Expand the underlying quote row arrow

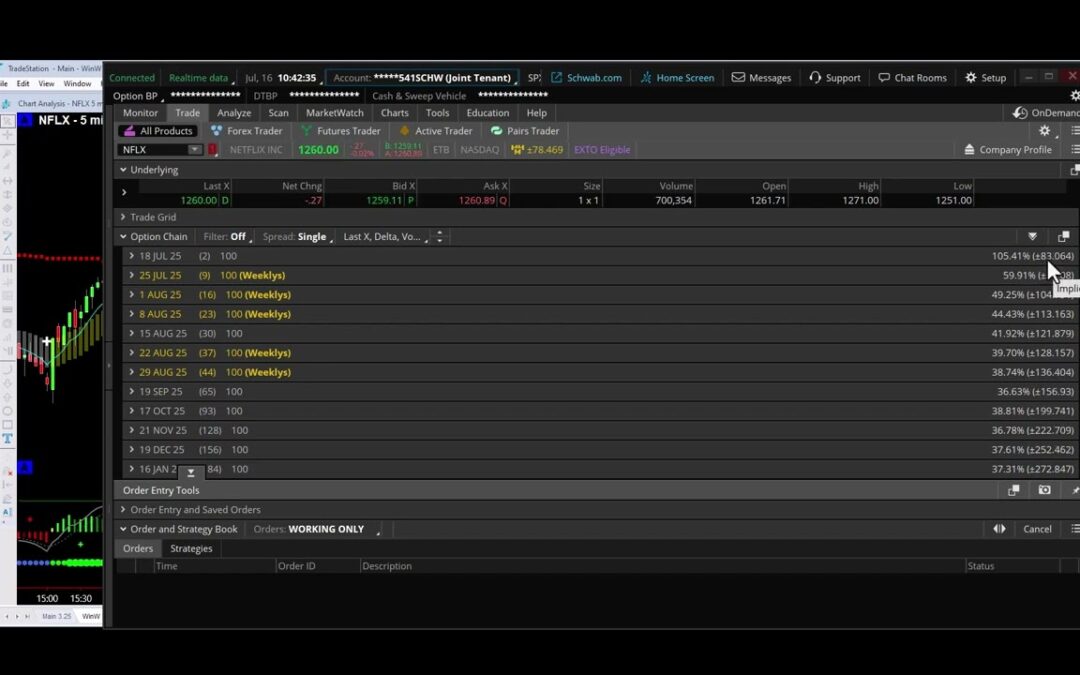(124, 192)
